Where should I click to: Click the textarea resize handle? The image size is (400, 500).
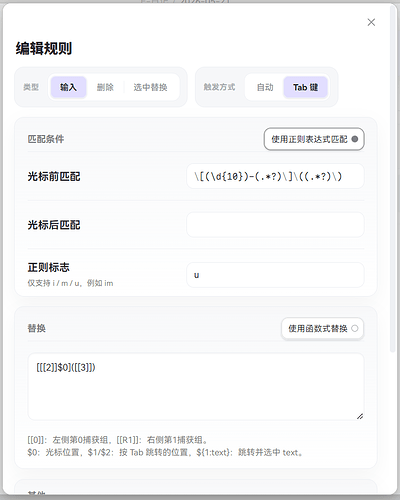(x=360, y=416)
